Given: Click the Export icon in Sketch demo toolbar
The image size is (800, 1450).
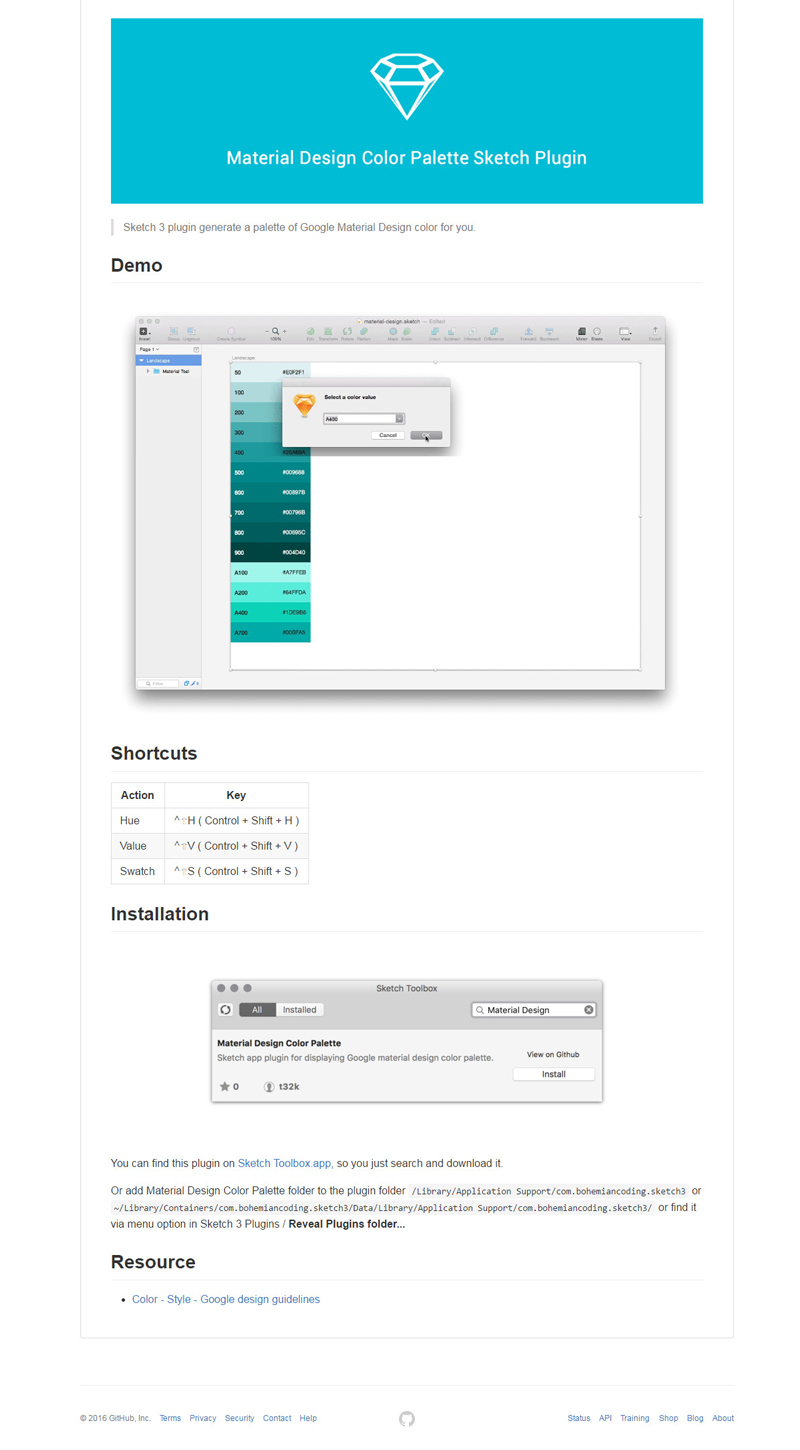Looking at the screenshot, I should pos(655,333).
